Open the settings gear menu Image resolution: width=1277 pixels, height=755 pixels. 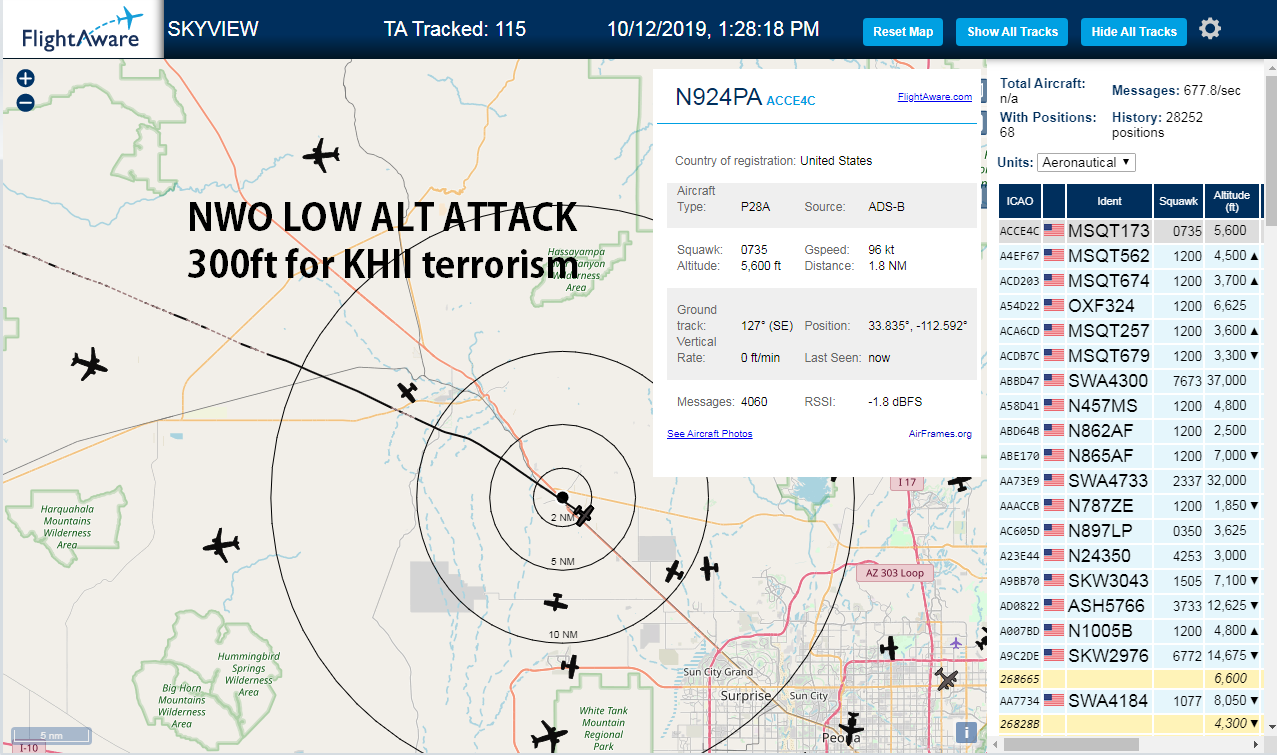point(1210,29)
